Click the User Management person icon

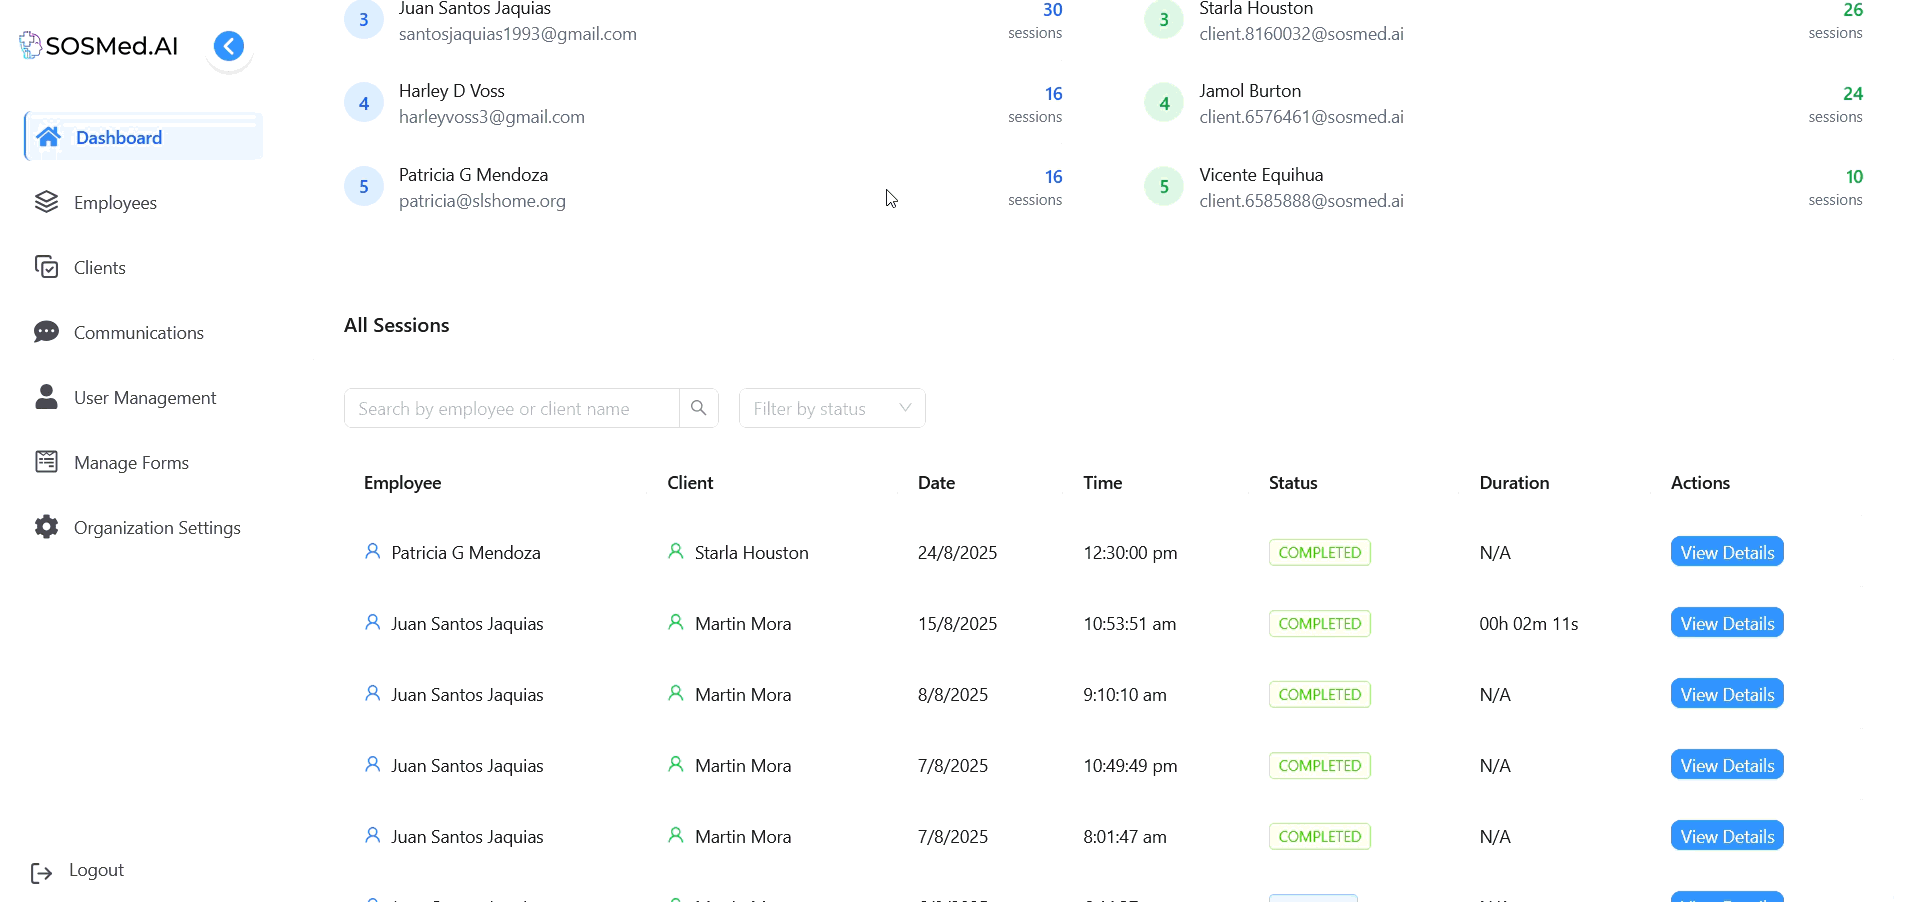pos(46,396)
